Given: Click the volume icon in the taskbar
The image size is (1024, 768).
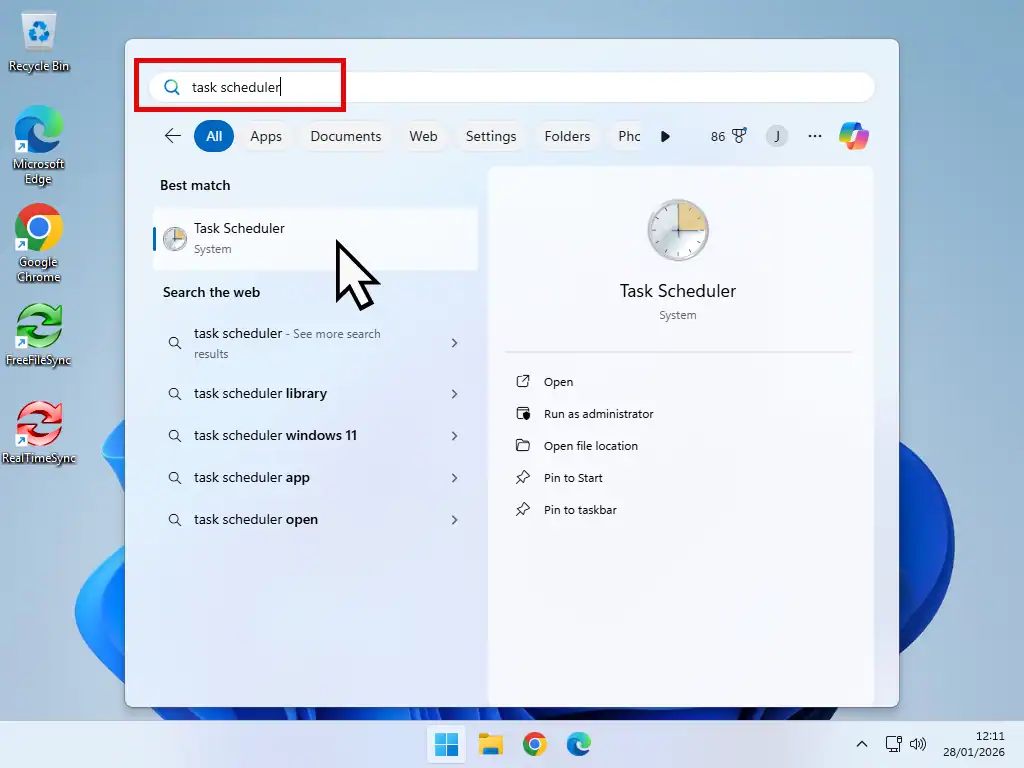Looking at the screenshot, I should (x=918, y=744).
